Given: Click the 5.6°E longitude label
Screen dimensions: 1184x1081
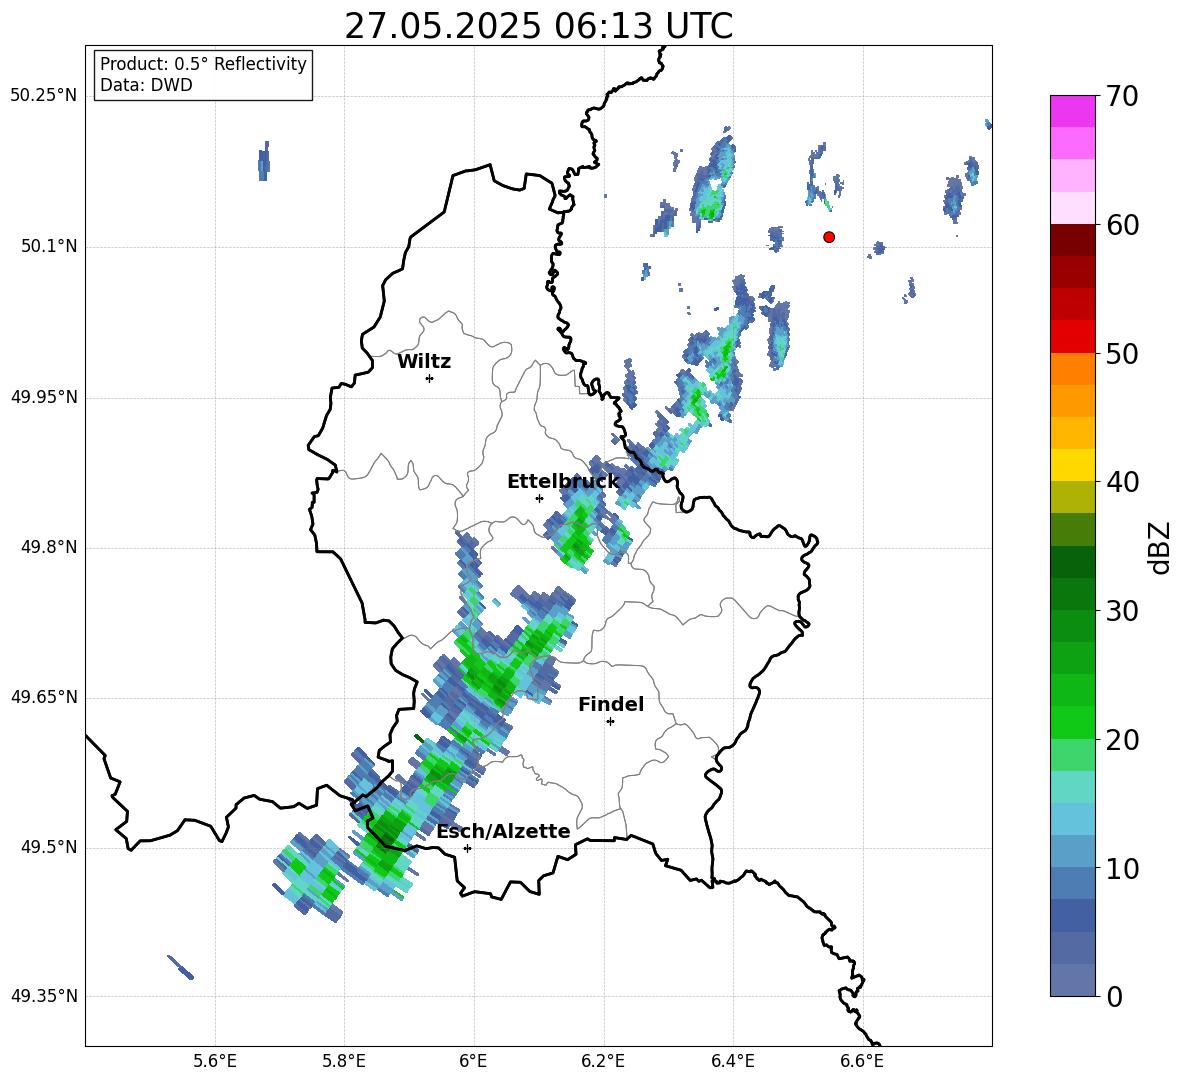Looking at the screenshot, I should point(215,1061).
